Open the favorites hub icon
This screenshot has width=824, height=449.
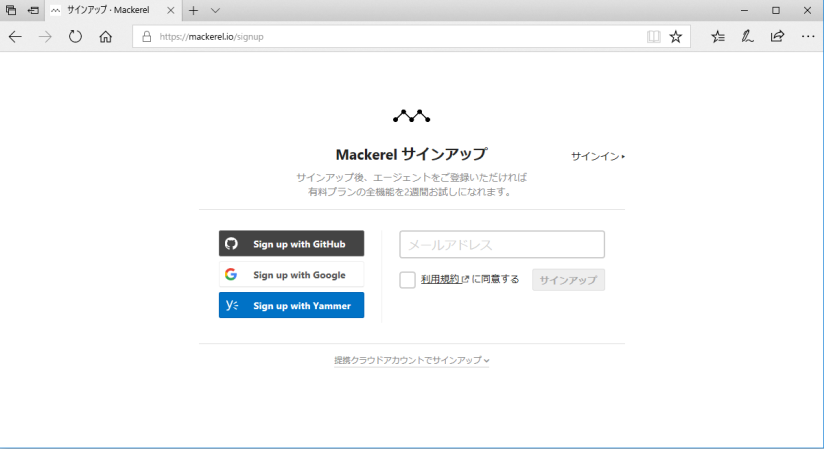(x=718, y=37)
